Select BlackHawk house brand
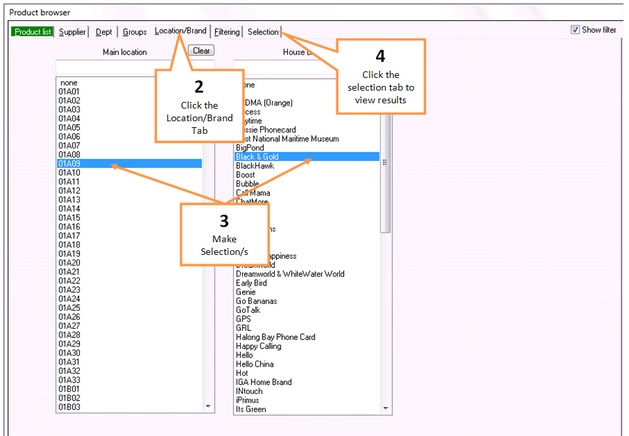Screen dimensions: 629x436 [307, 166]
